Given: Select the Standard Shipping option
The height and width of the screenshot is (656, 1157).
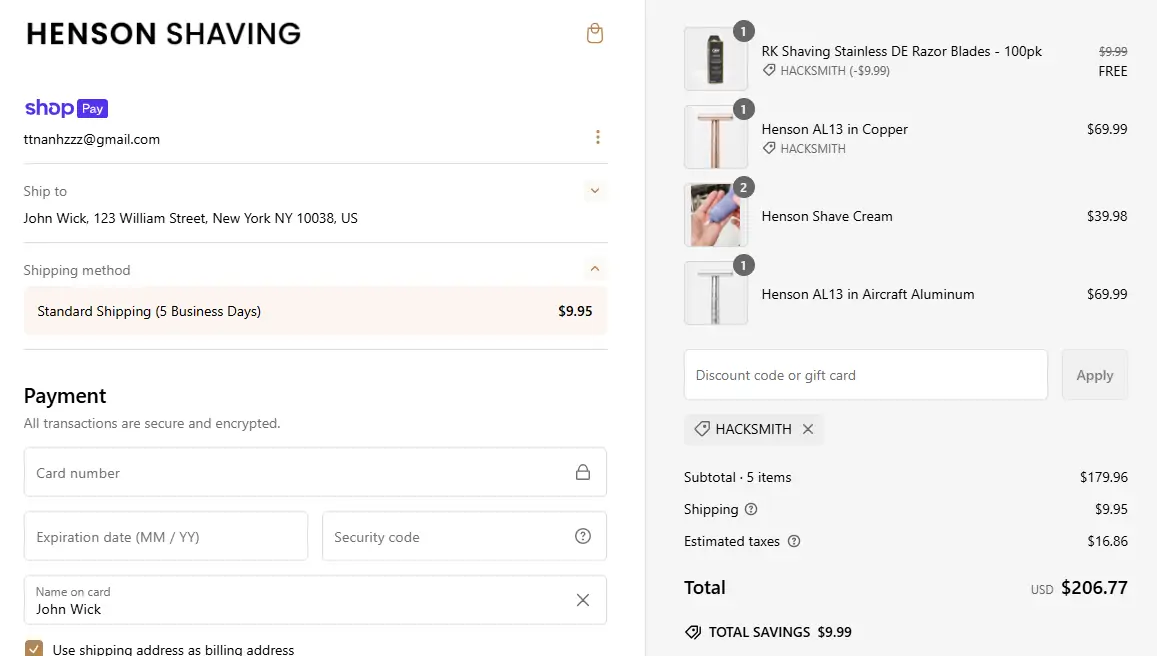Looking at the screenshot, I should (315, 311).
